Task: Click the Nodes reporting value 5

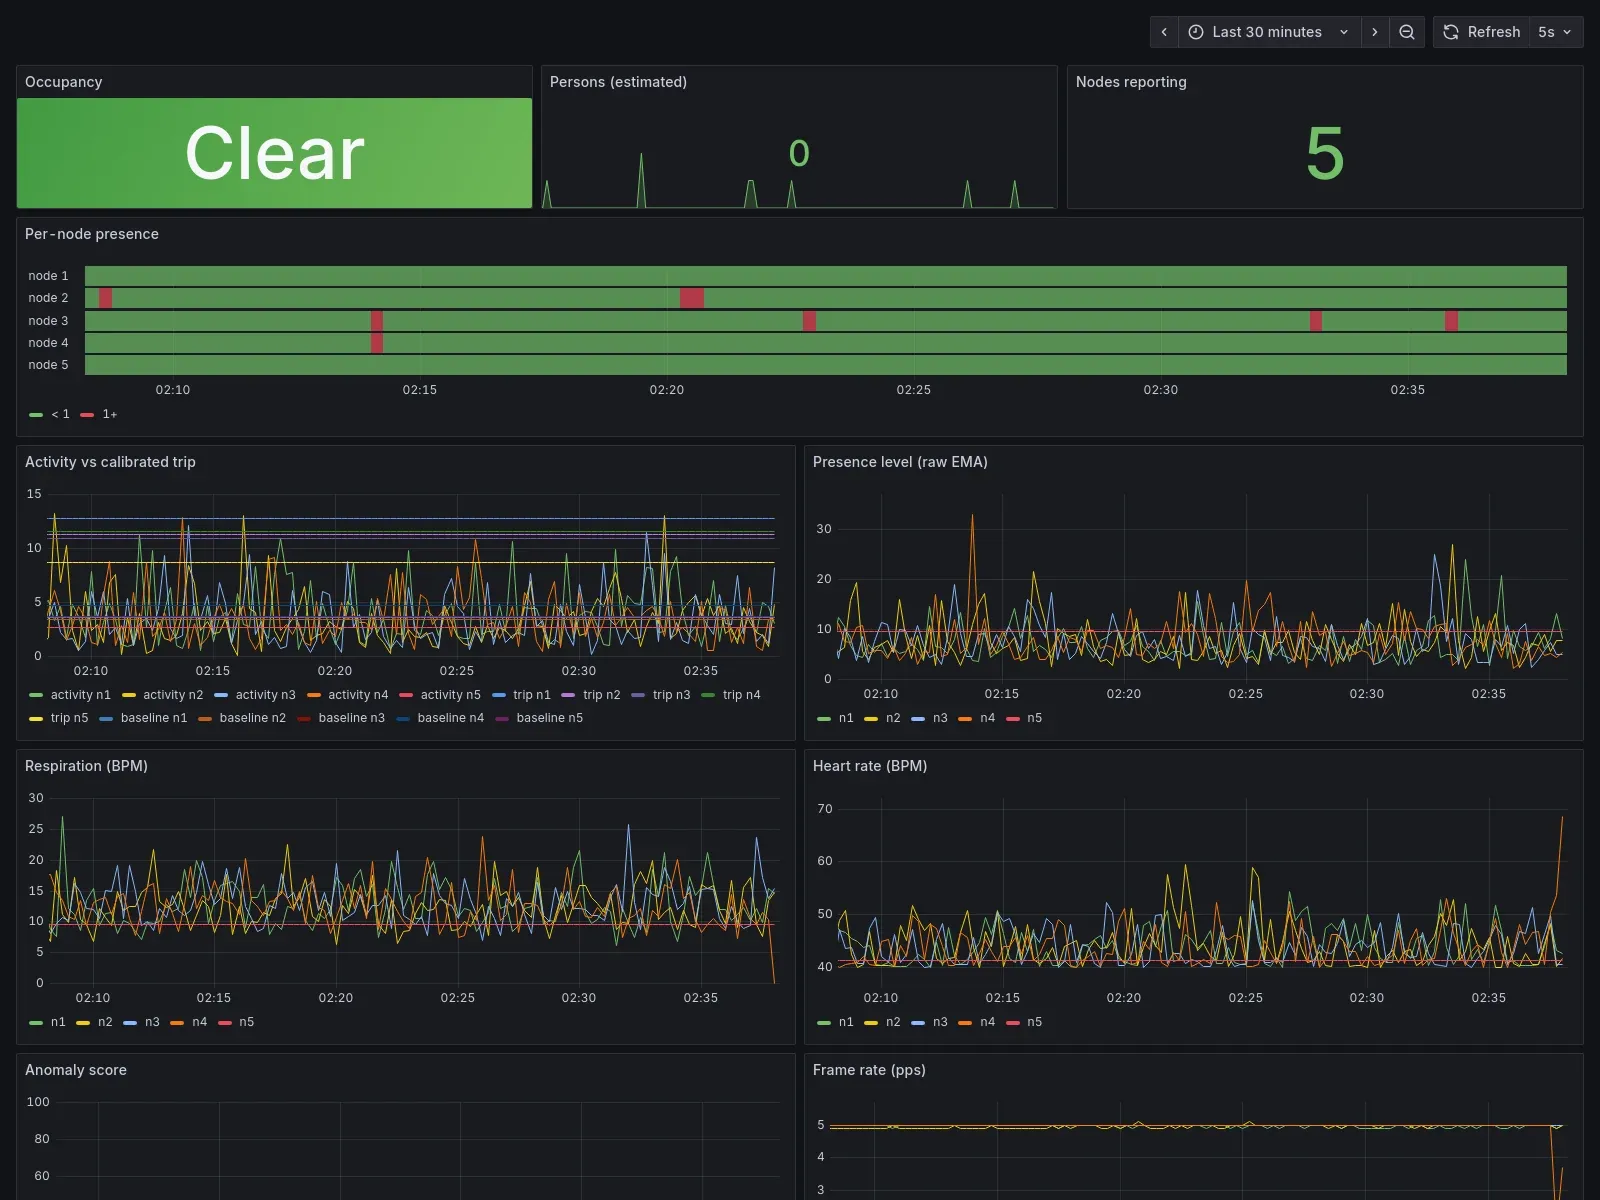Action: coord(1325,153)
